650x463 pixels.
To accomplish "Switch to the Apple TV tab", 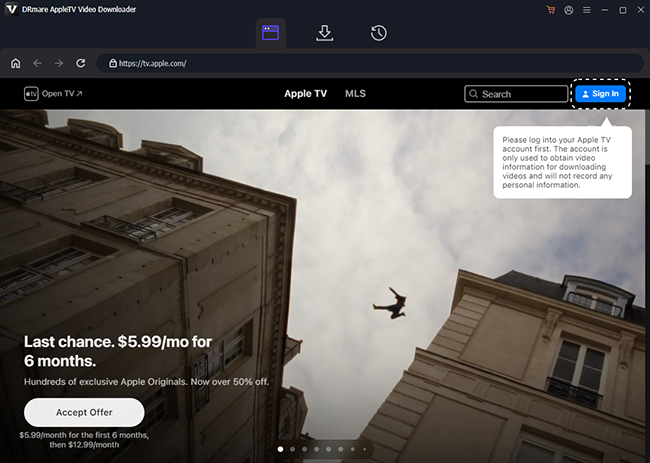I will coord(306,94).
